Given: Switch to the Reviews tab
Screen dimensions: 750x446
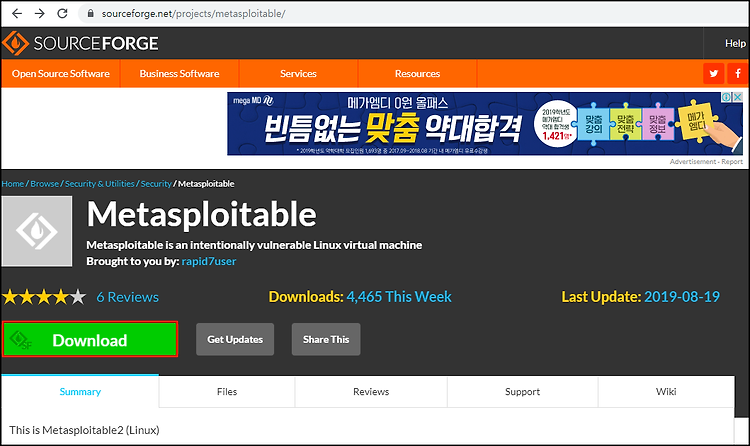Looking at the screenshot, I should coord(371,391).
